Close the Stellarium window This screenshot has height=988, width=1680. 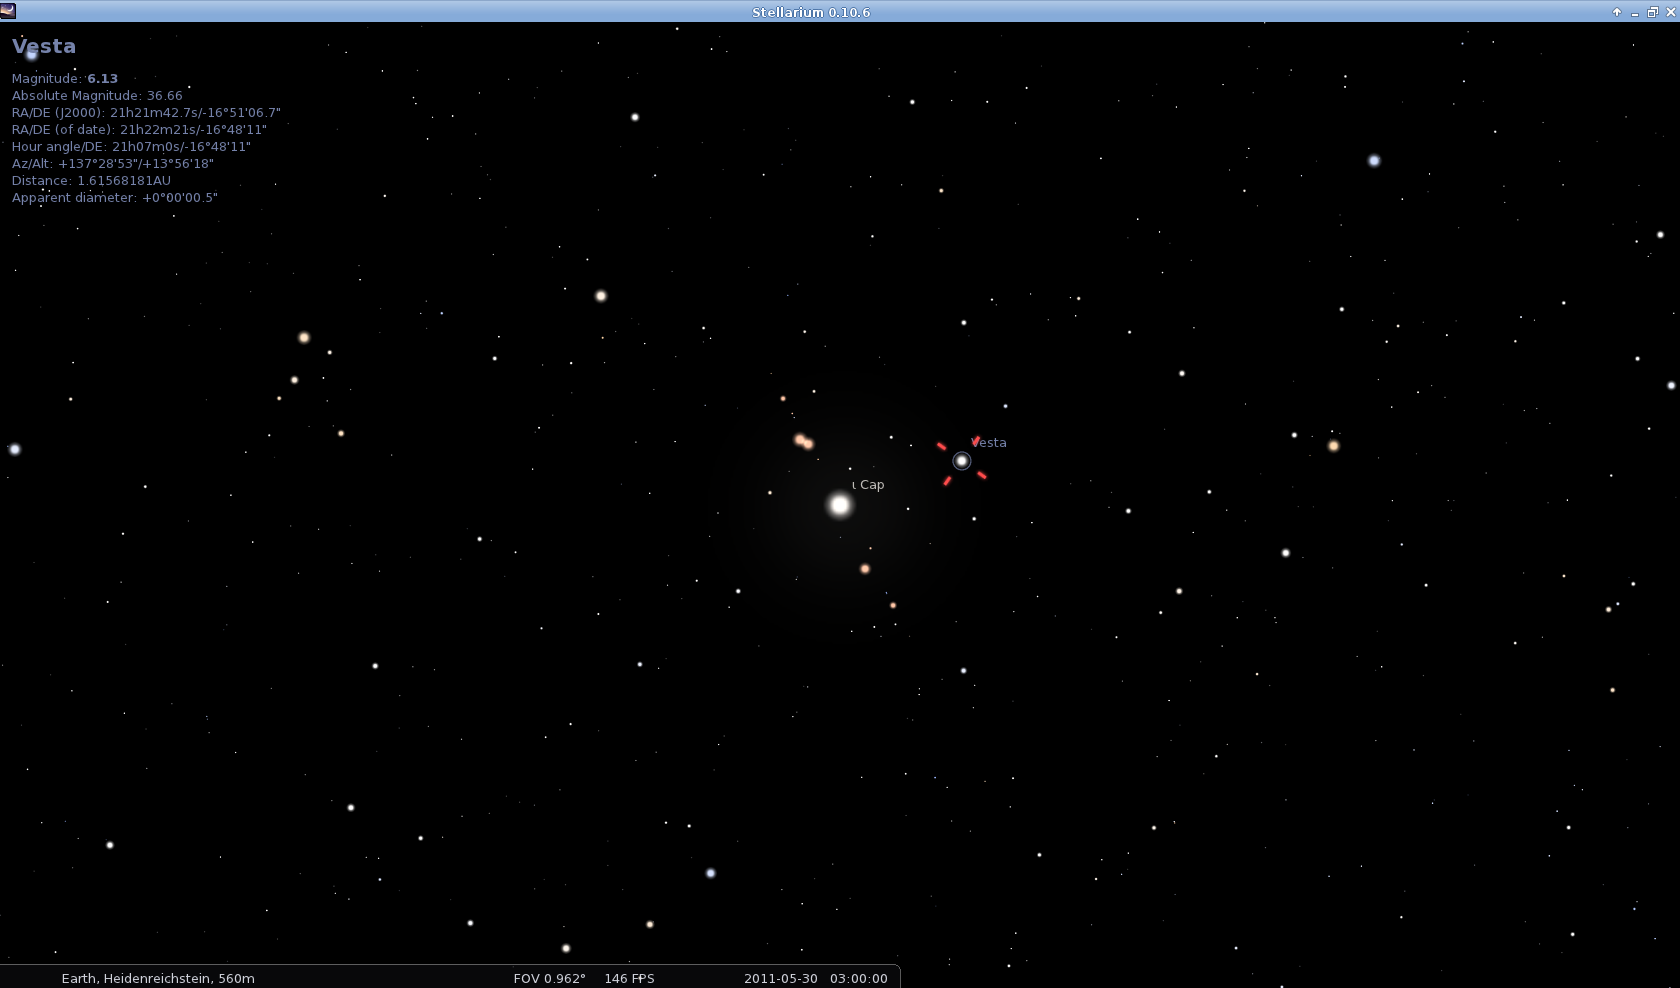click(1670, 12)
